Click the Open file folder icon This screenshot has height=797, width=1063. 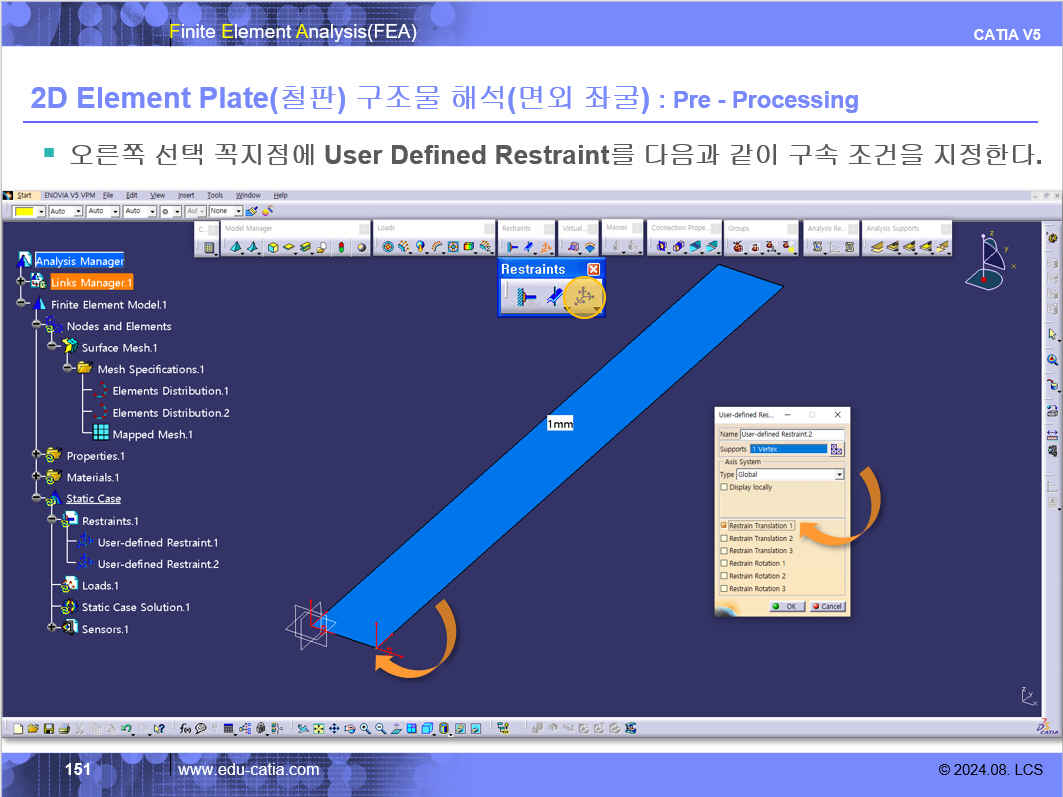click(x=33, y=729)
